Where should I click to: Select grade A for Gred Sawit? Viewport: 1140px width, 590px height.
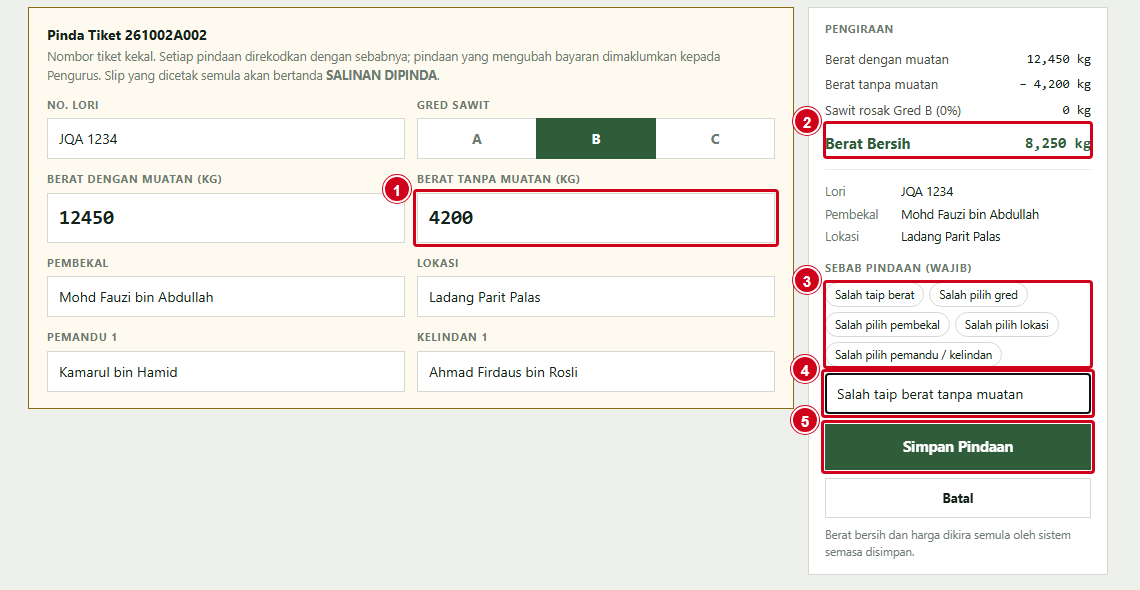click(x=476, y=139)
